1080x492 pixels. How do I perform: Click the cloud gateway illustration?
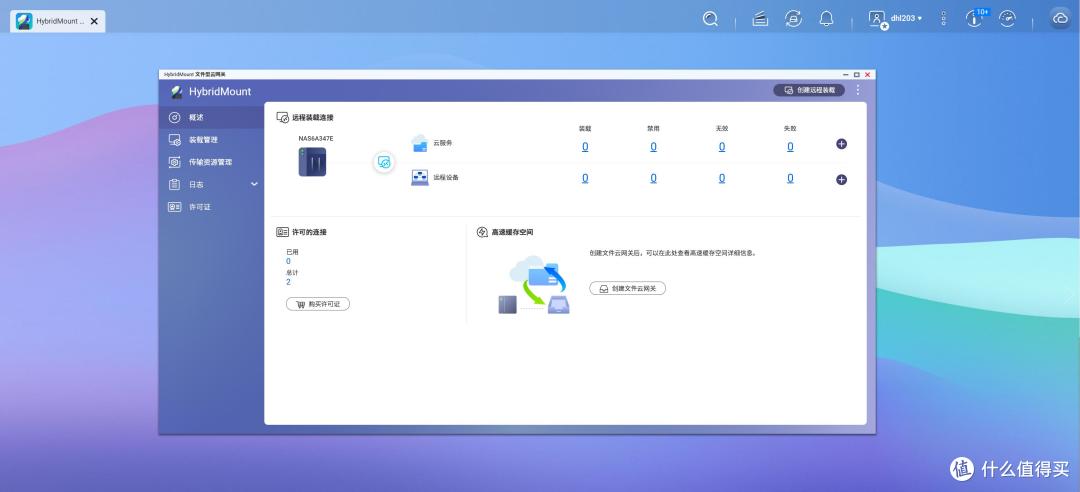pyautogui.click(x=534, y=285)
